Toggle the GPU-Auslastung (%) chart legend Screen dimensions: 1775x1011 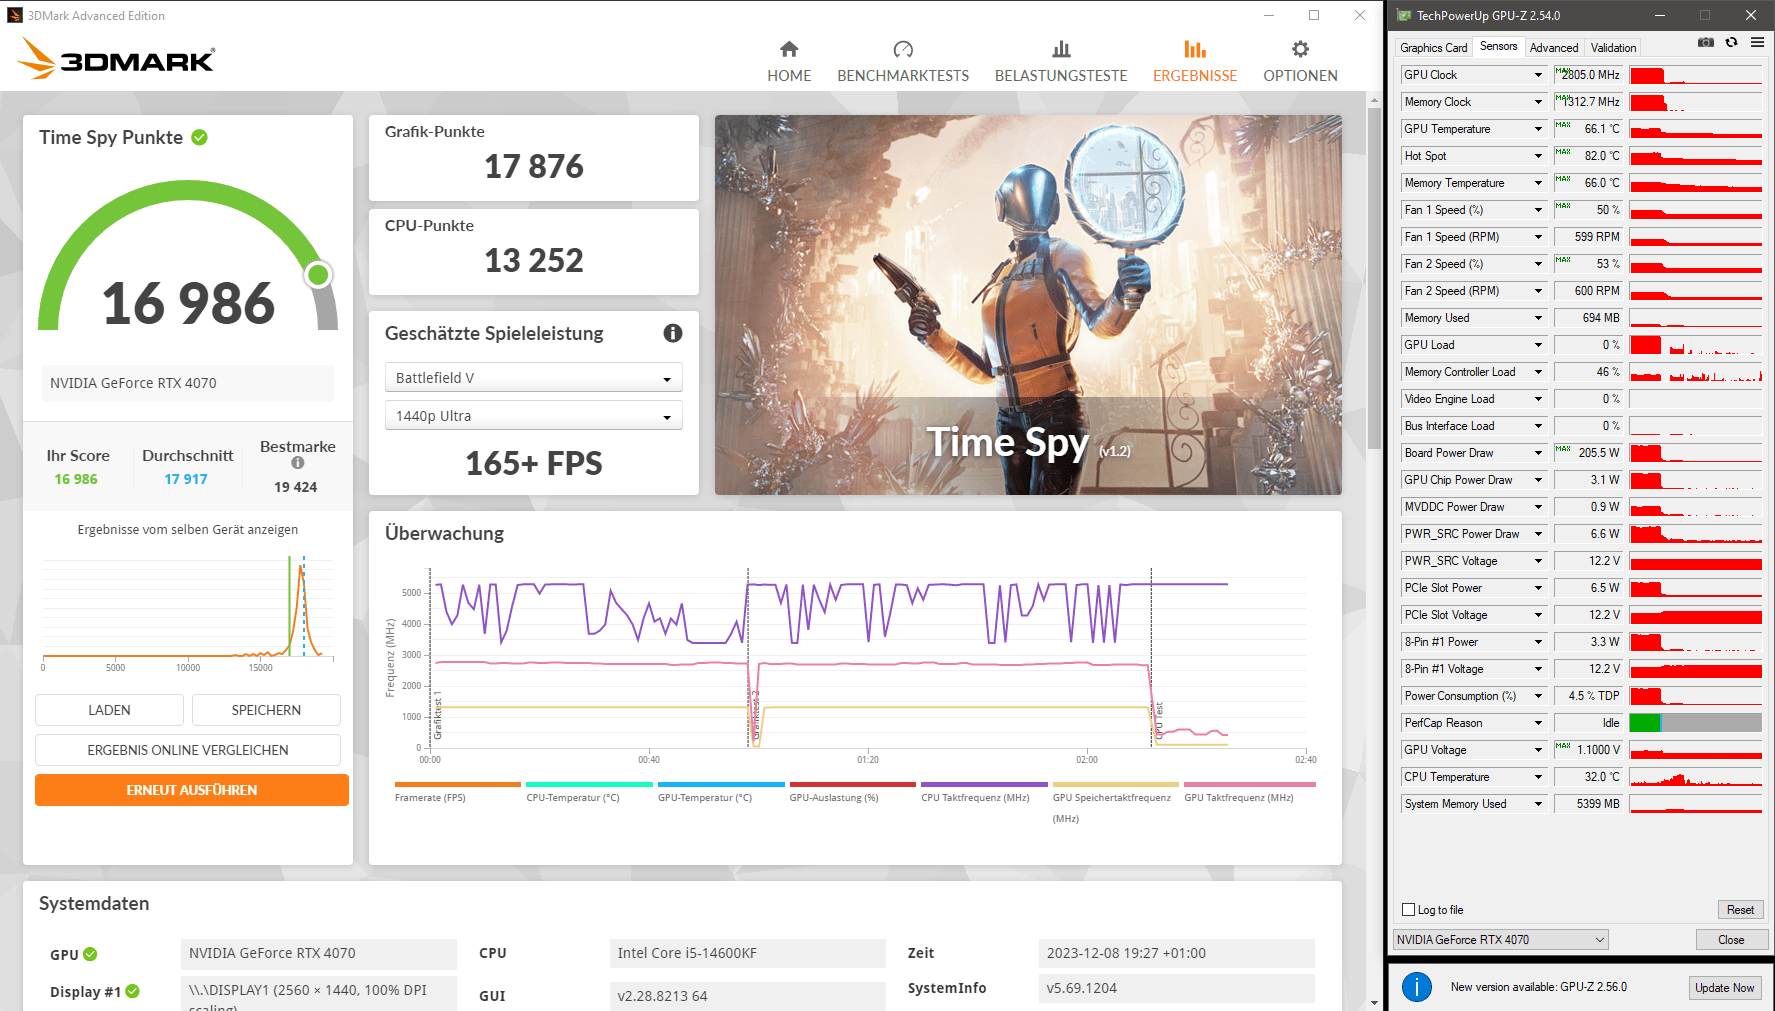point(852,792)
